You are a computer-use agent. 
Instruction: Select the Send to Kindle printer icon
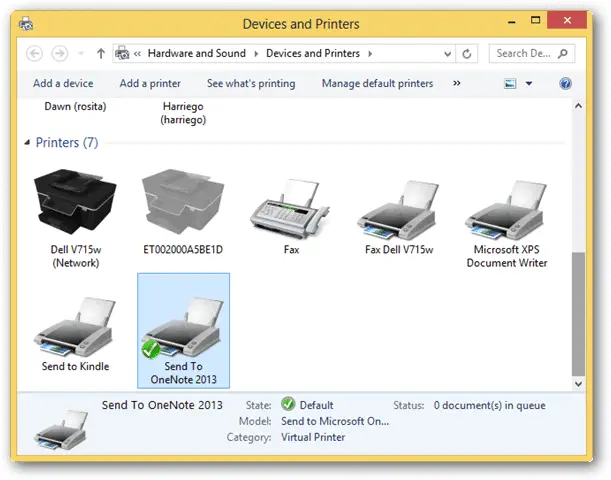coord(75,327)
